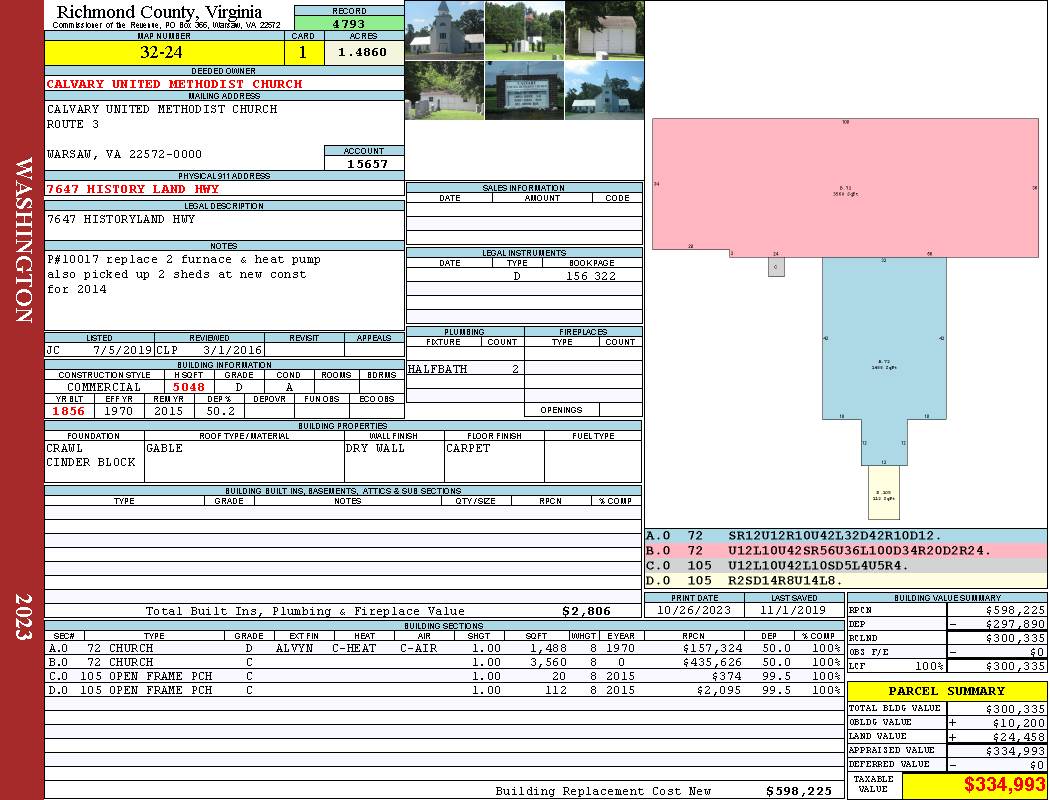Click D.0 sketch code R2SD14R8U14L8
This screenshot has height=800, width=1050.
(x=785, y=580)
